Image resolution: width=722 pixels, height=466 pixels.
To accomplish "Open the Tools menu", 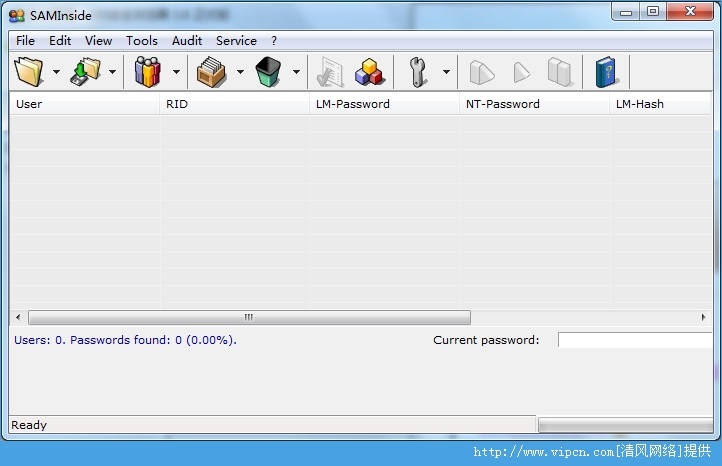I will [x=142, y=41].
